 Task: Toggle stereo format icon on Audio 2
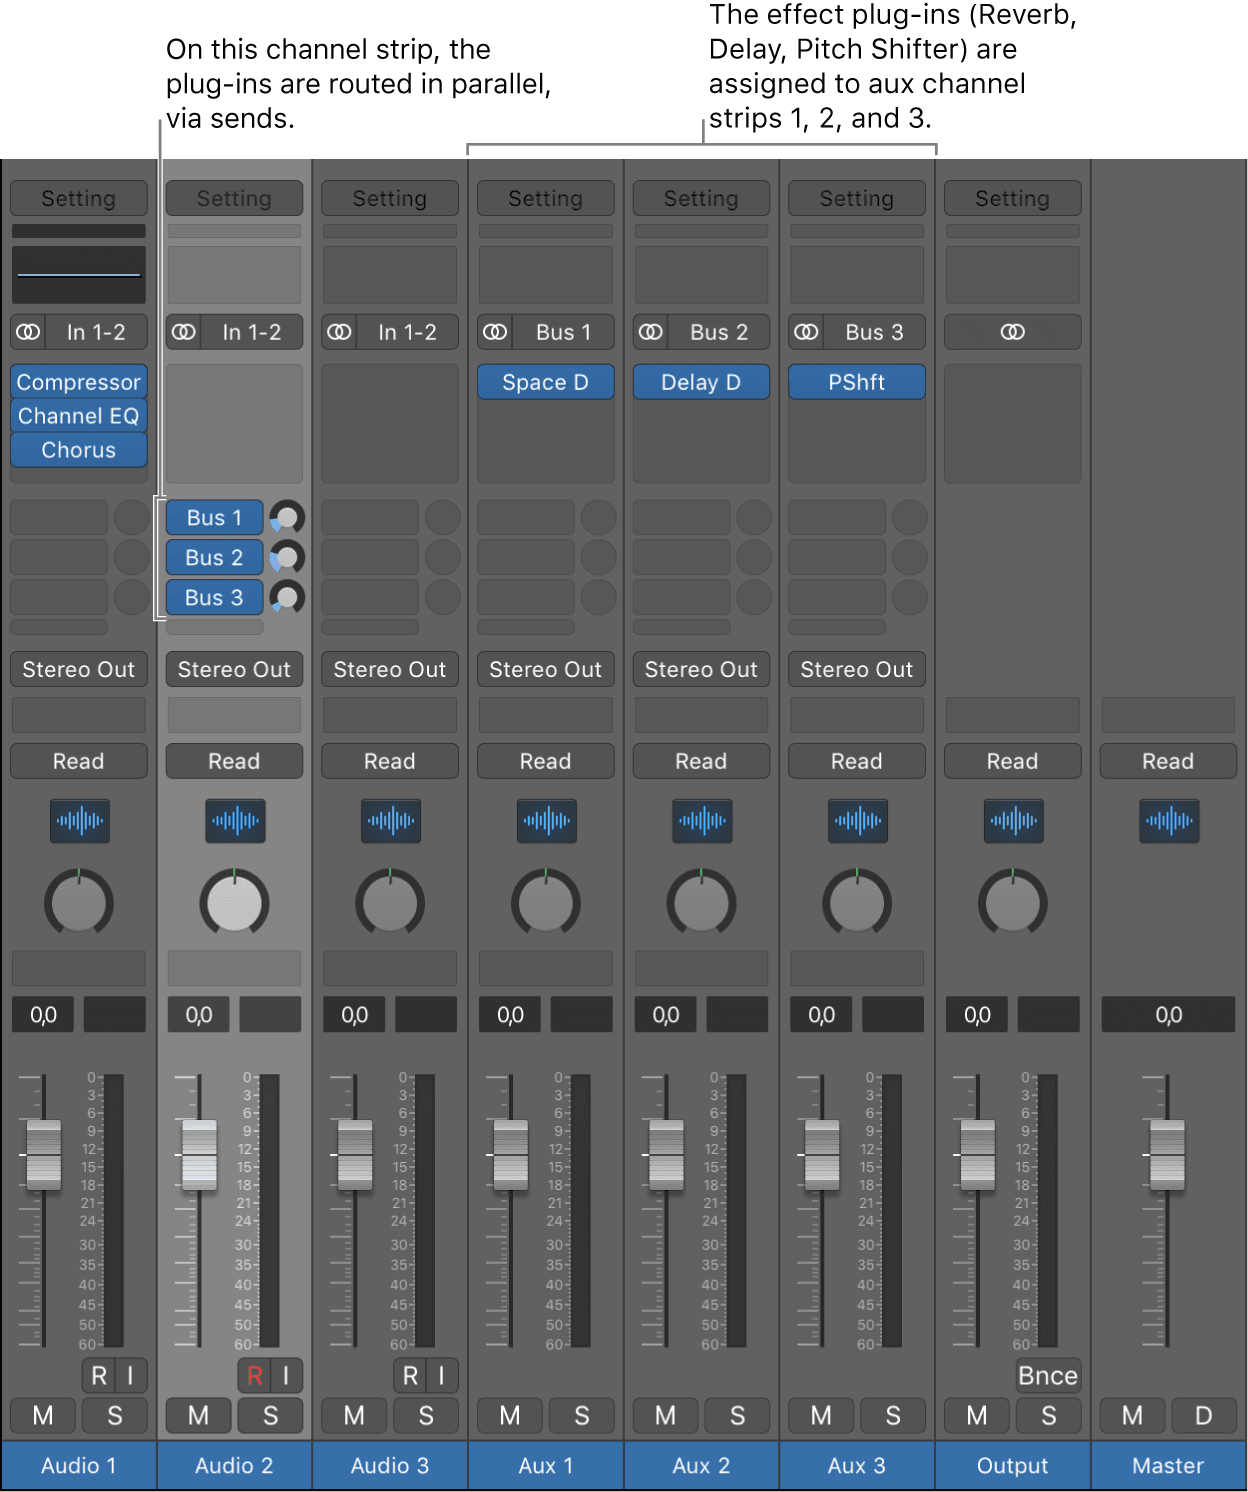(184, 332)
